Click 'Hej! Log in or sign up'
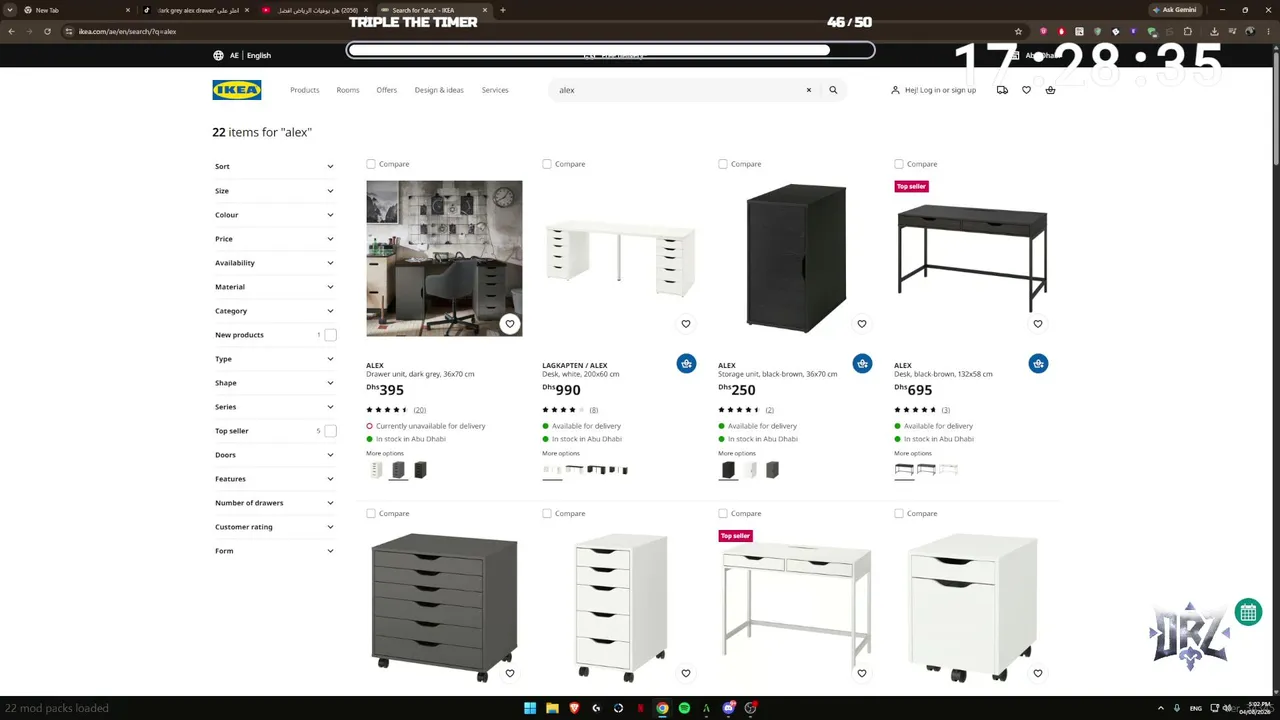The image size is (1280, 720). (x=934, y=90)
